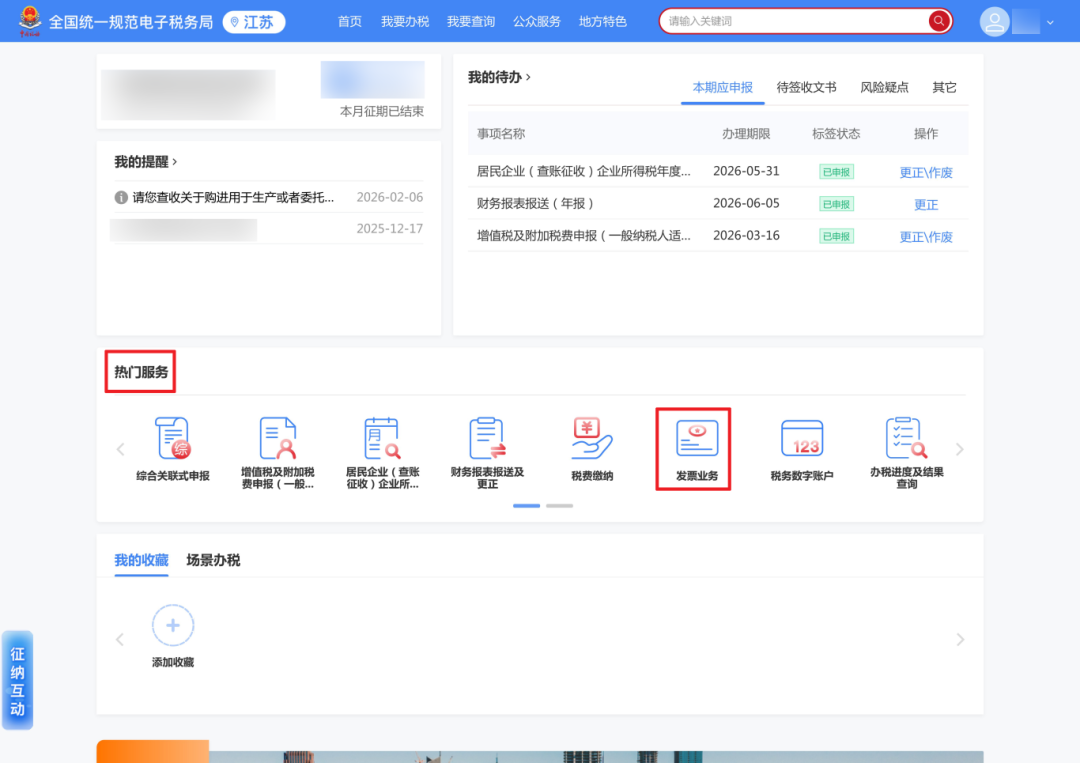Screen dimensions: 1080x763
Task: Click the reminder date 2026-02-06
Action: [389, 198]
